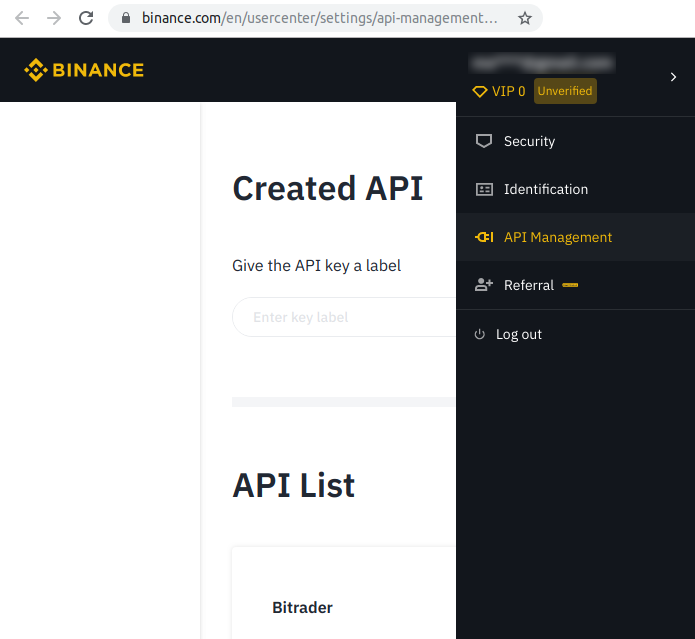Click the Binance logo
Screen dimensions: 695x639
[84, 70]
